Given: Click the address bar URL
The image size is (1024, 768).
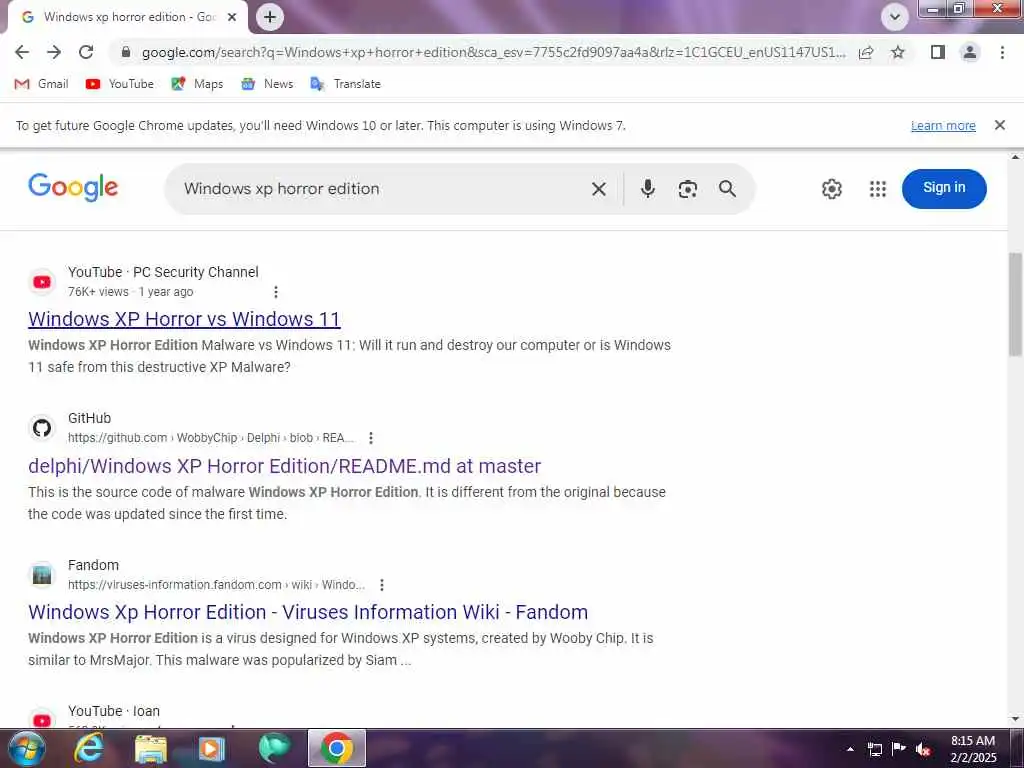Looking at the screenshot, I should pyautogui.click(x=493, y=52).
